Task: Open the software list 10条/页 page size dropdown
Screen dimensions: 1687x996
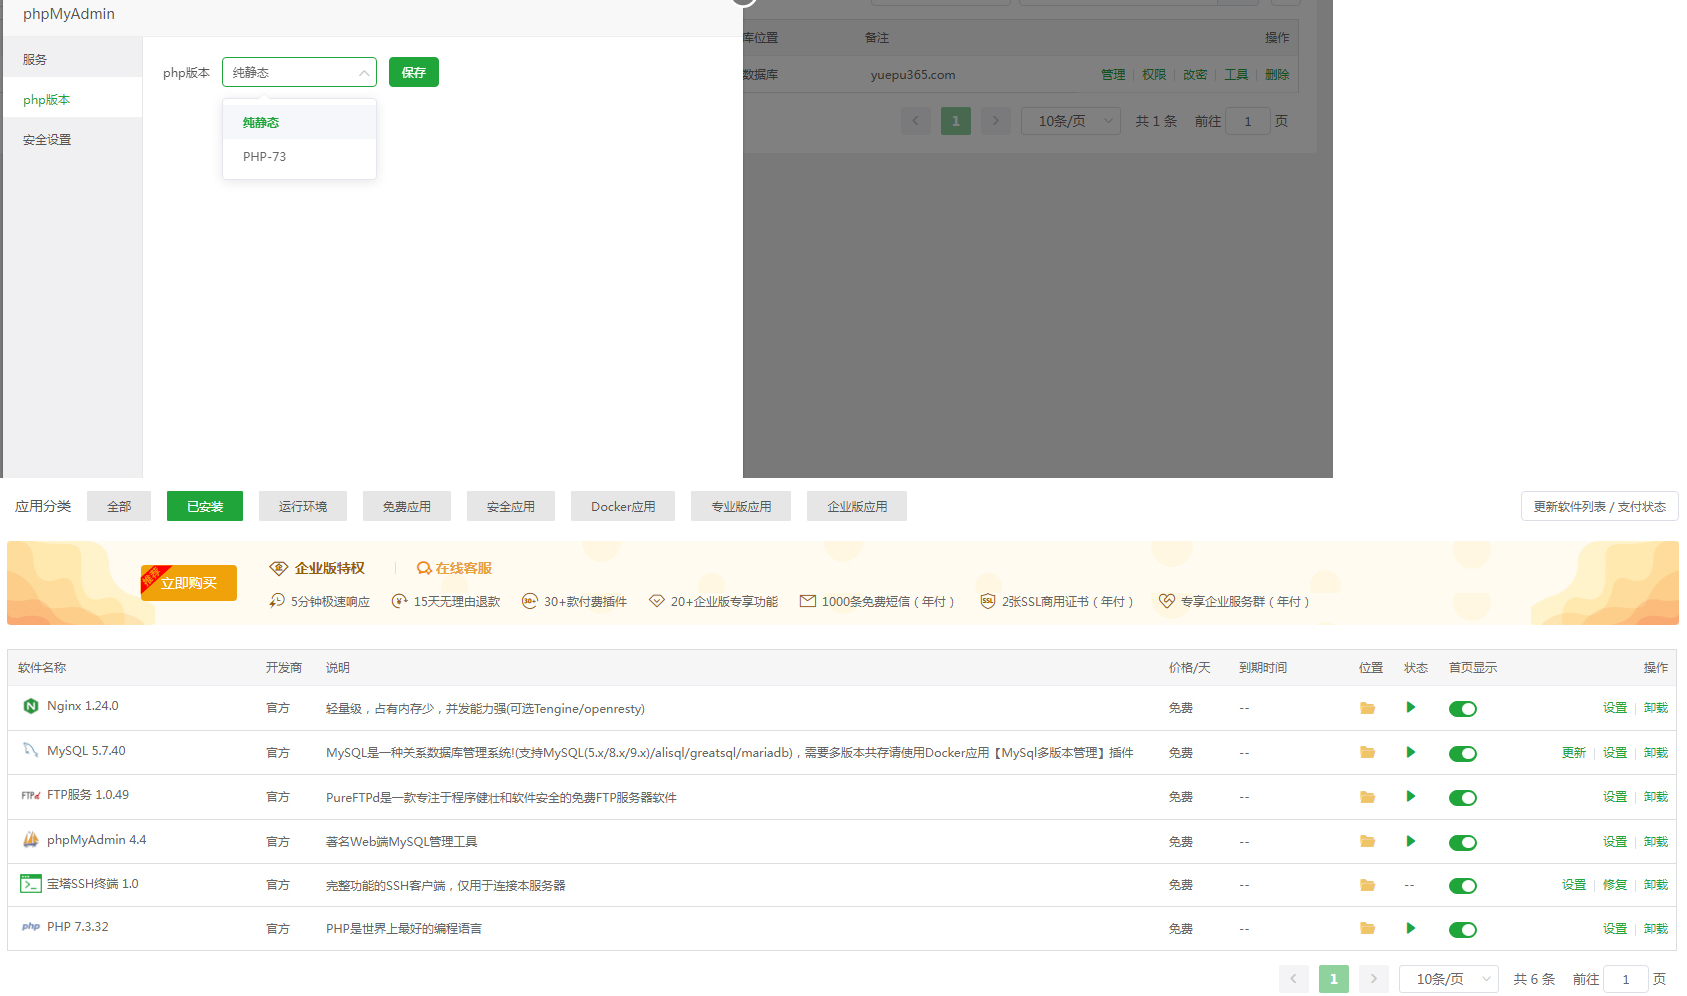Action: pos(1448,979)
